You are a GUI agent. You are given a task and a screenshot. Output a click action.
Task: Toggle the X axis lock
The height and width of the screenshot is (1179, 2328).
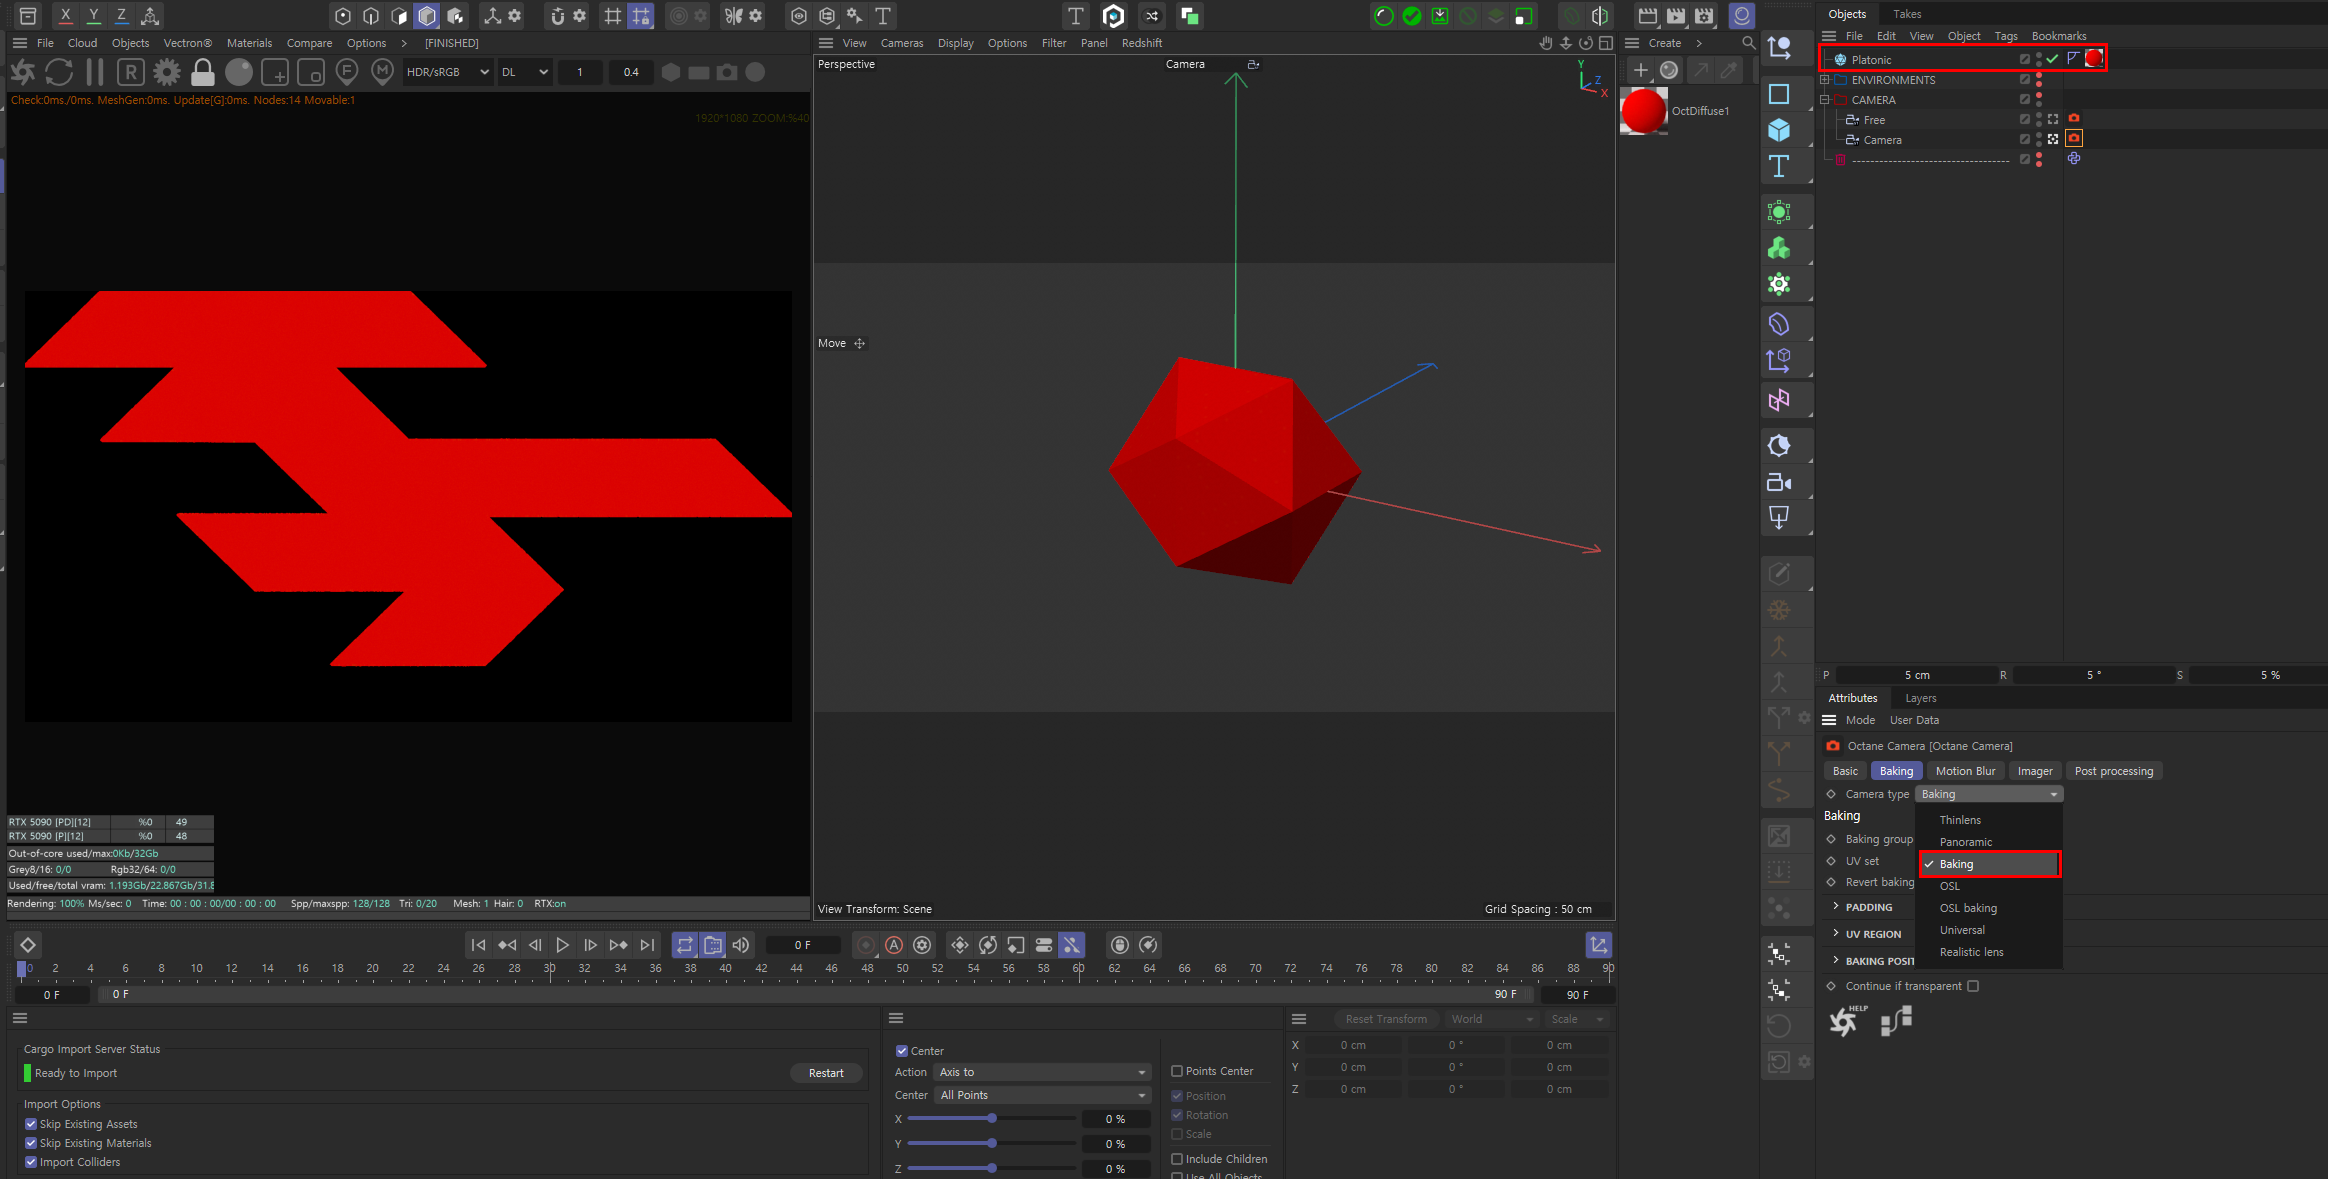coord(66,15)
